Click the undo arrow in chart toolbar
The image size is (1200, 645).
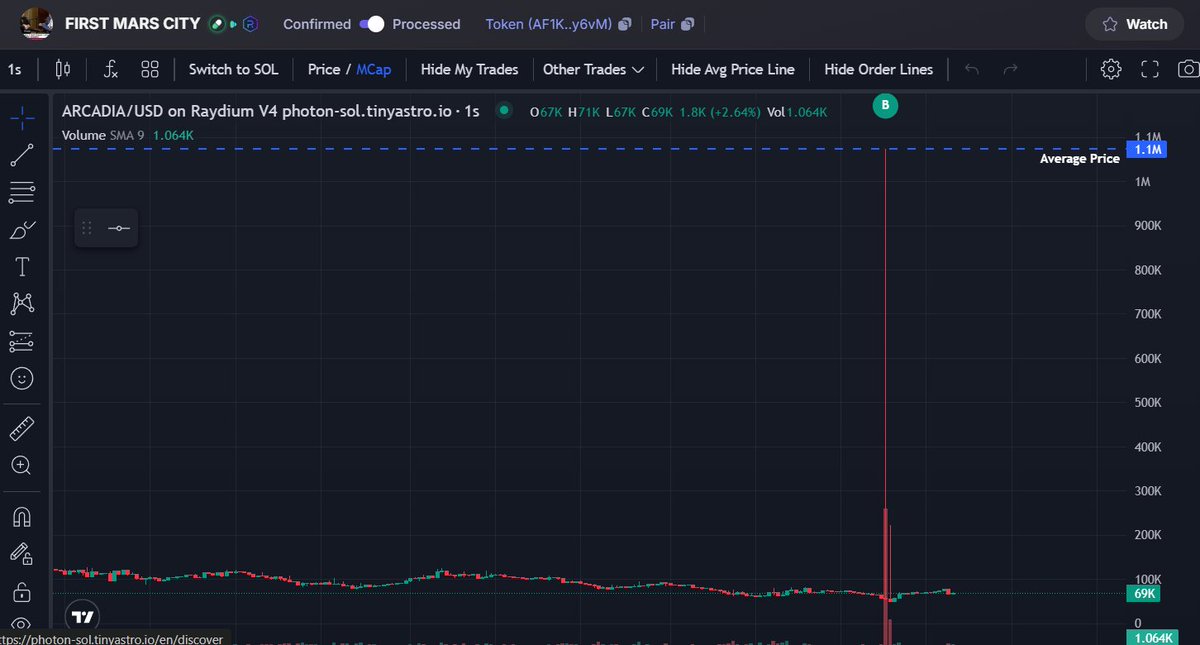pos(971,69)
